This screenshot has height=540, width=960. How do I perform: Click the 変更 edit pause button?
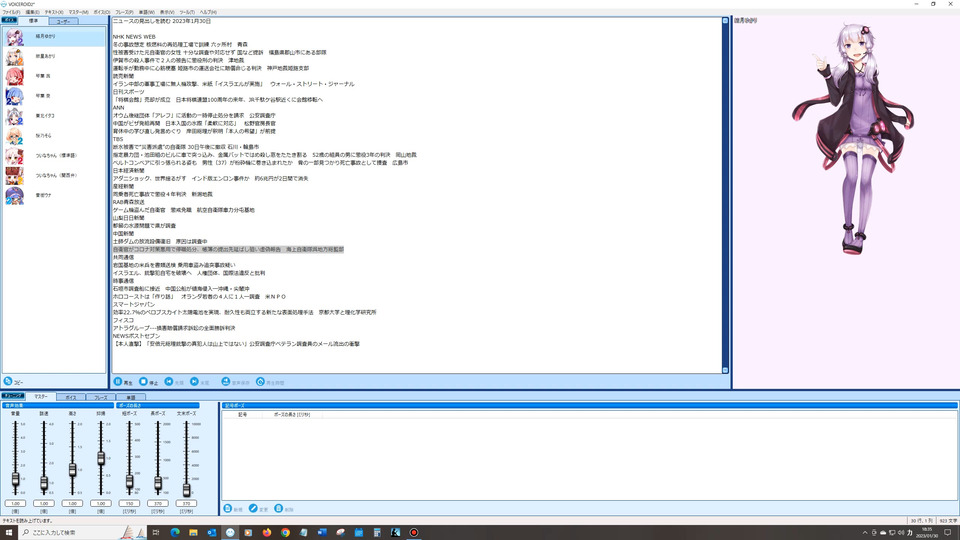point(258,509)
